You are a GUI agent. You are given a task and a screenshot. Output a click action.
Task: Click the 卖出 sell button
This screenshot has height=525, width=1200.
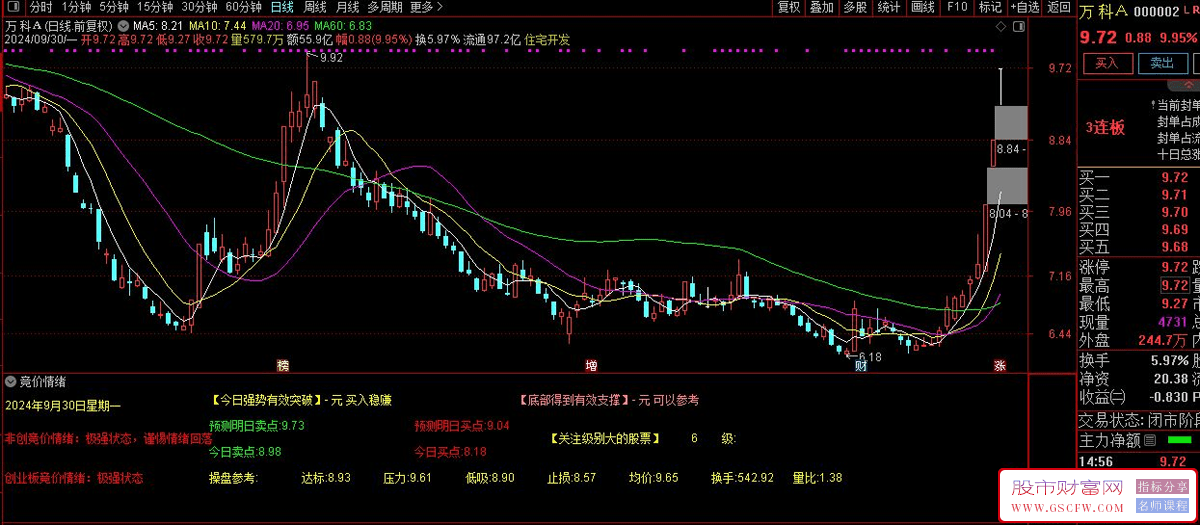tap(1161, 63)
